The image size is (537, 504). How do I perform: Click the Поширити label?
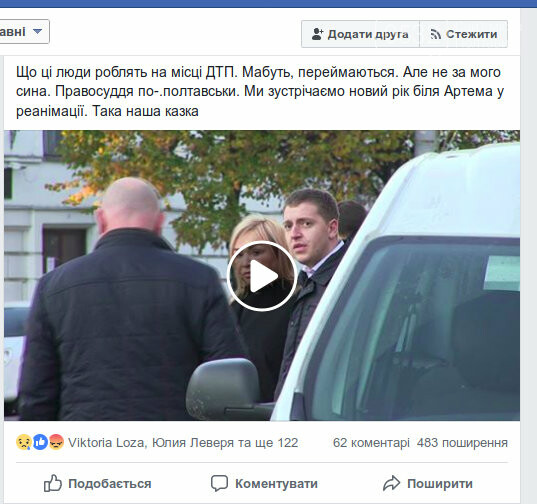(x=440, y=484)
